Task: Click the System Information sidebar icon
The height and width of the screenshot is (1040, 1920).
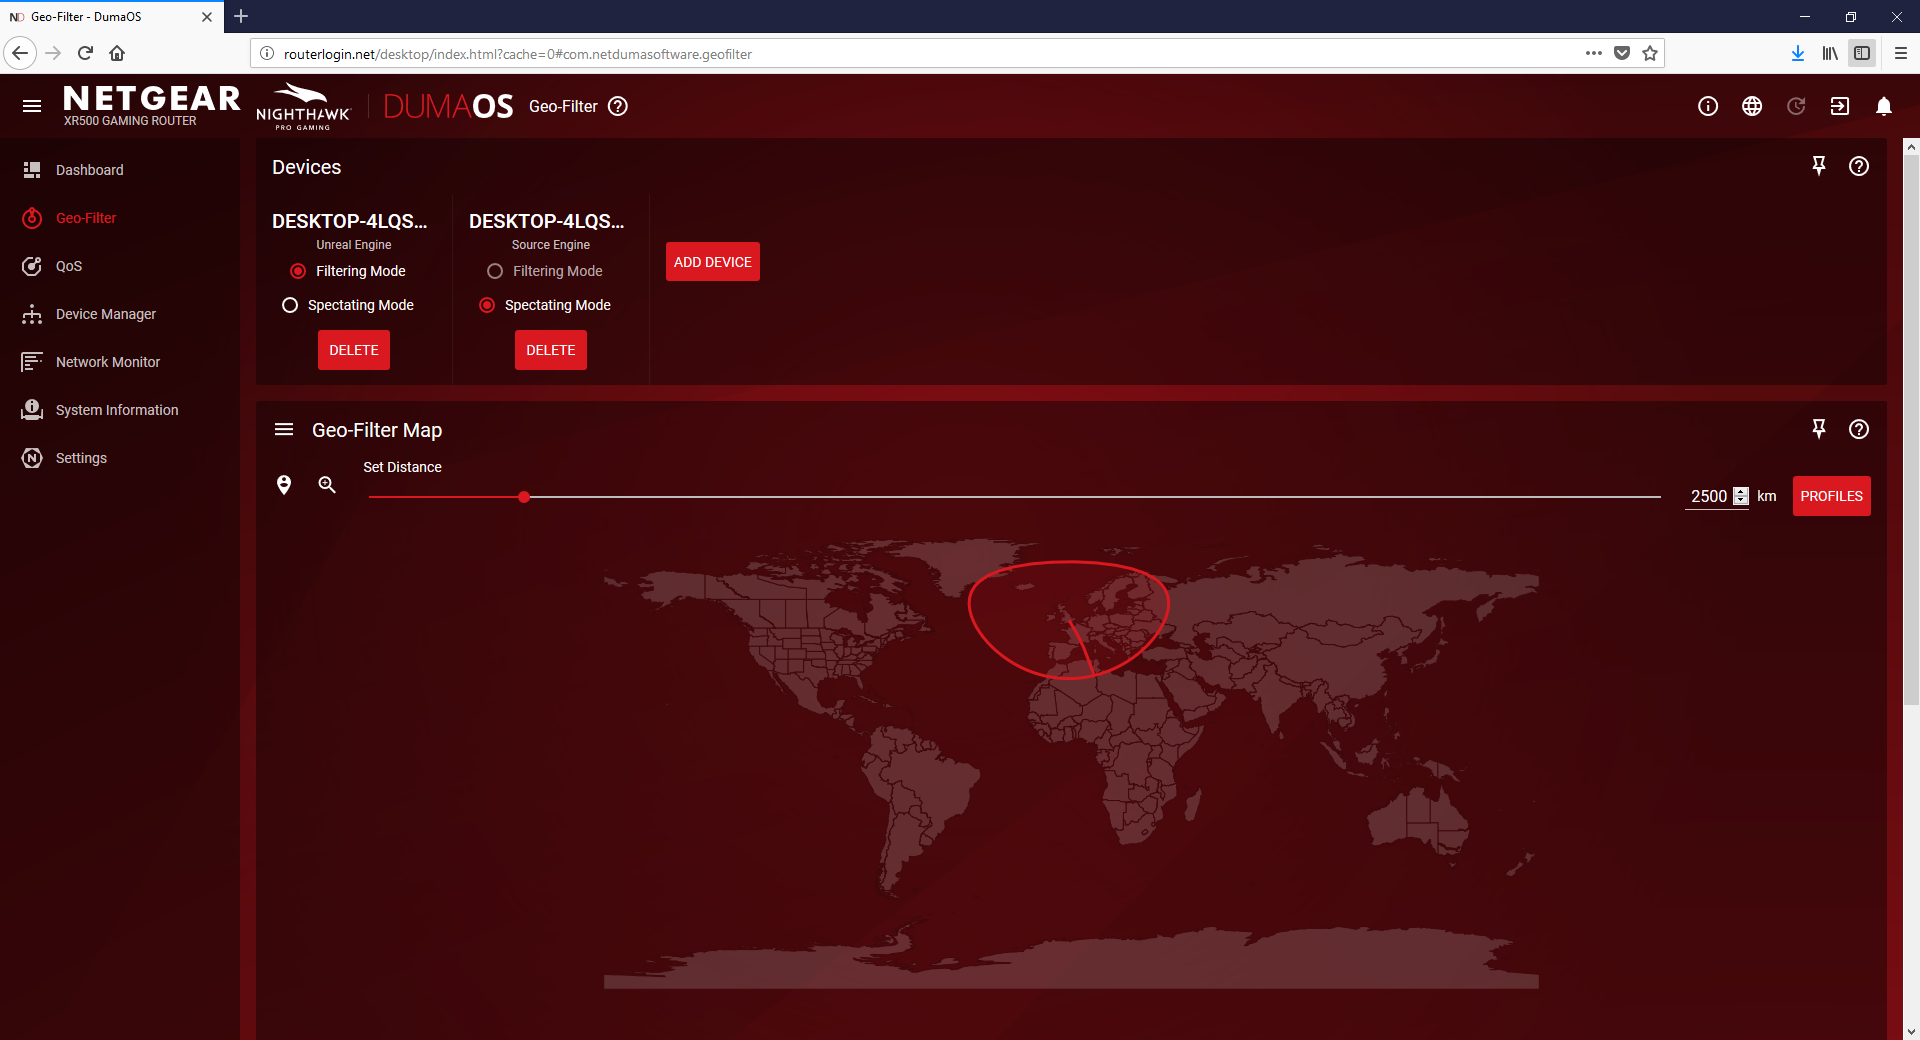Action: coord(32,410)
